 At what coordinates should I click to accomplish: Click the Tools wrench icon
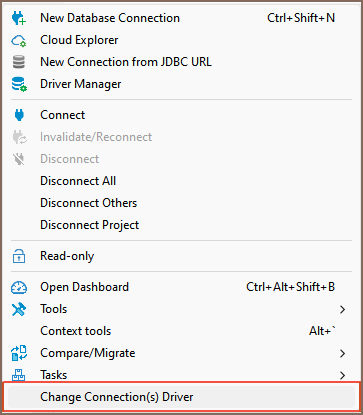[x=19, y=309]
